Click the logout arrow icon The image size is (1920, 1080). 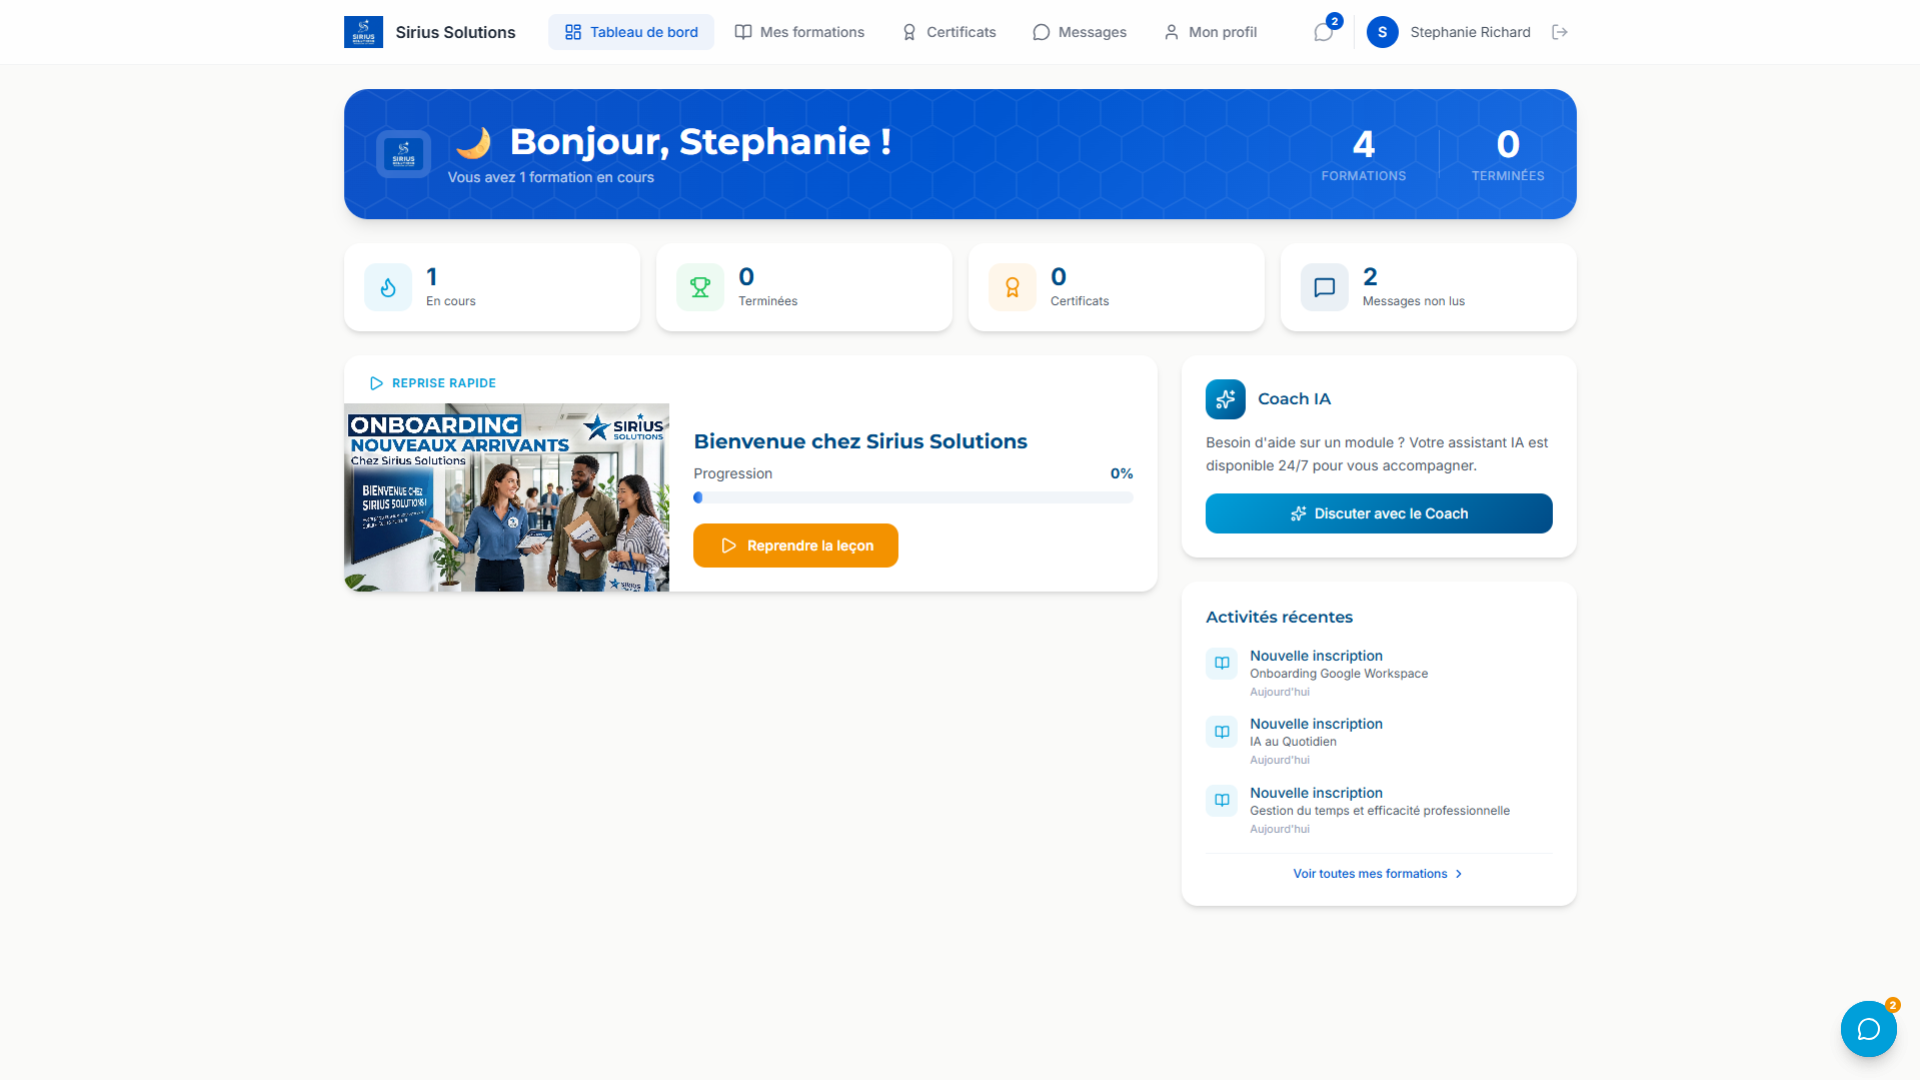tap(1560, 32)
